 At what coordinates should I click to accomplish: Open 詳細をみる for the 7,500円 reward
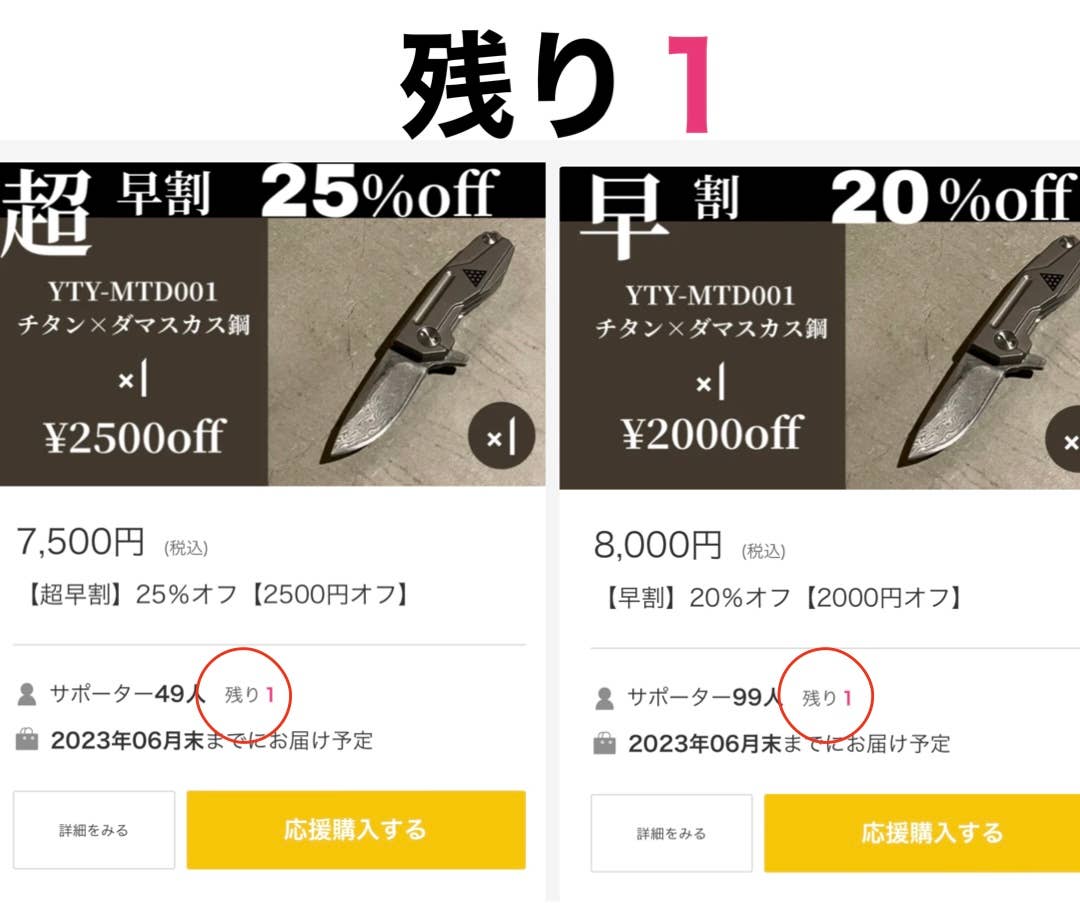(x=94, y=830)
